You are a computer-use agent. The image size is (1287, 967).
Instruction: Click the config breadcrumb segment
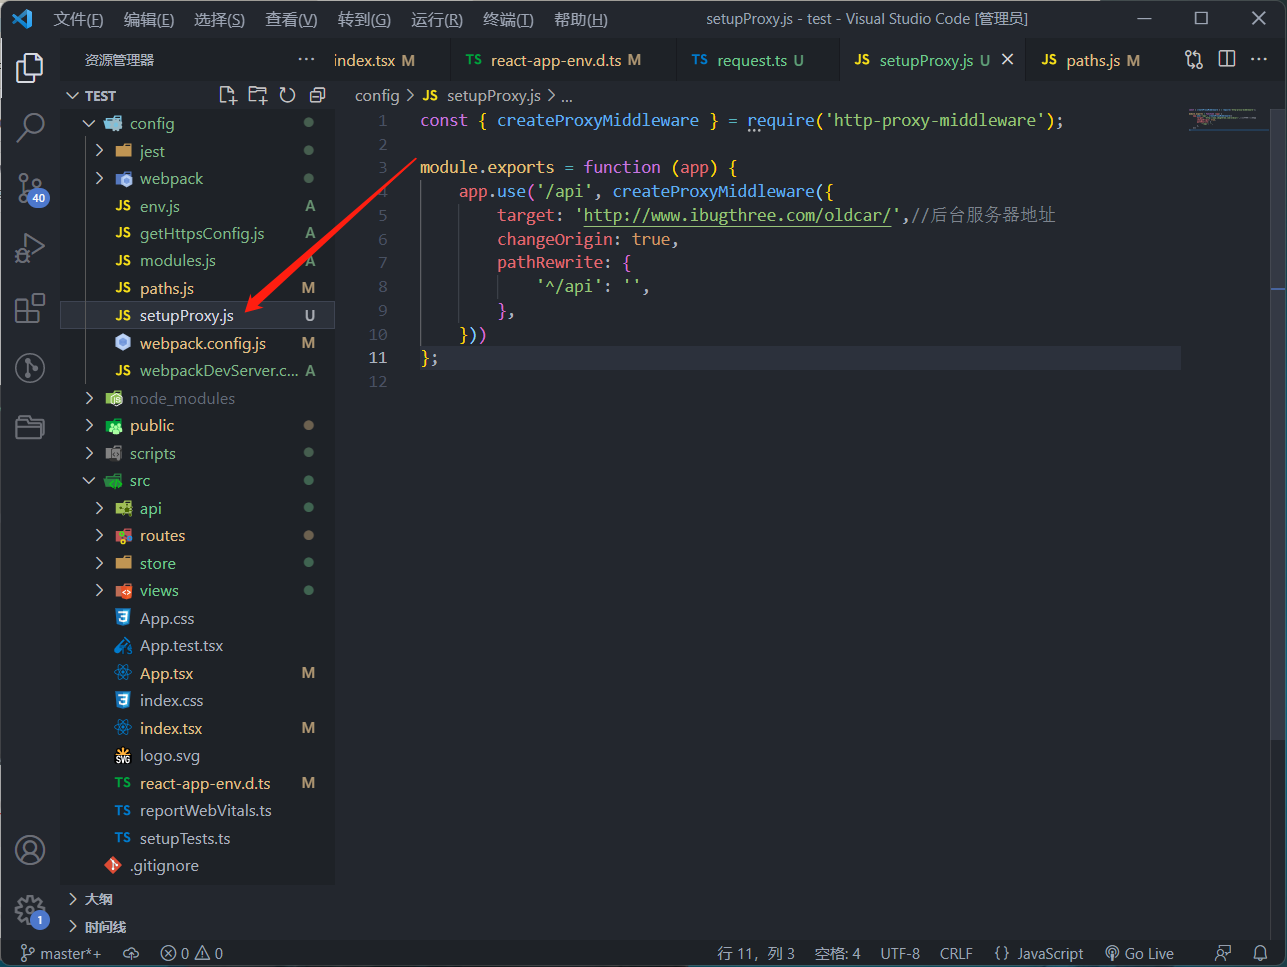(377, 95)
